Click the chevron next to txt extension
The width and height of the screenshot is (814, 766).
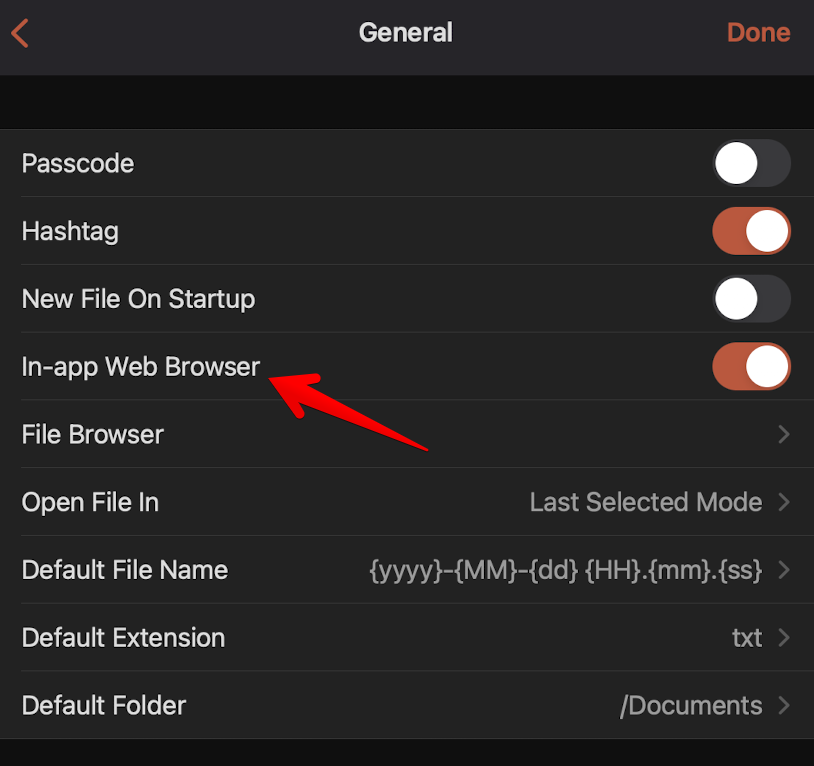(x=784, y=638)
